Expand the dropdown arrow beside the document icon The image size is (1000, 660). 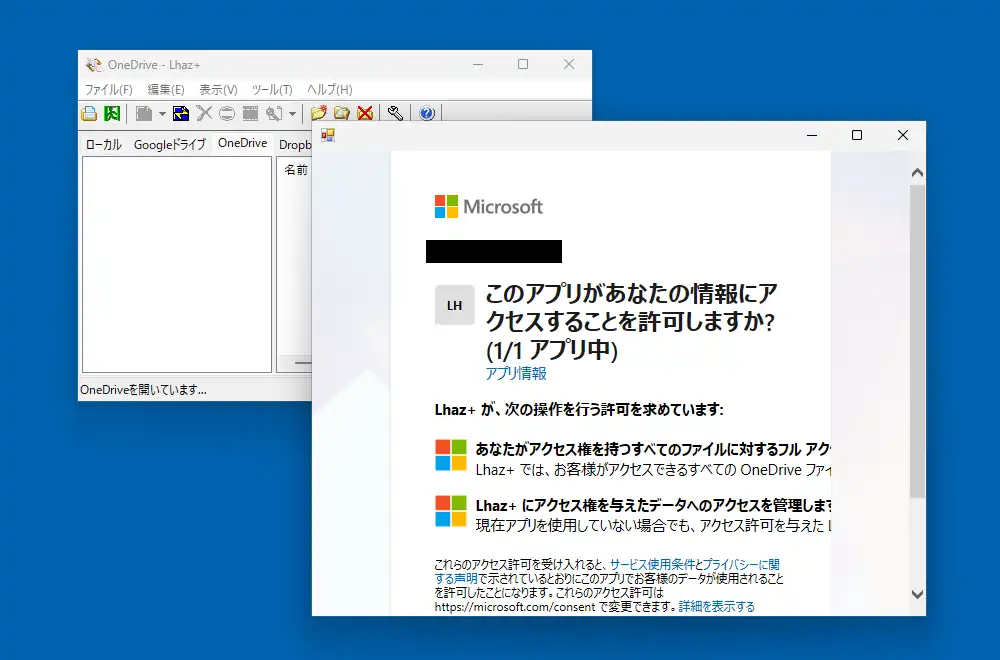[x=162, y=114]
